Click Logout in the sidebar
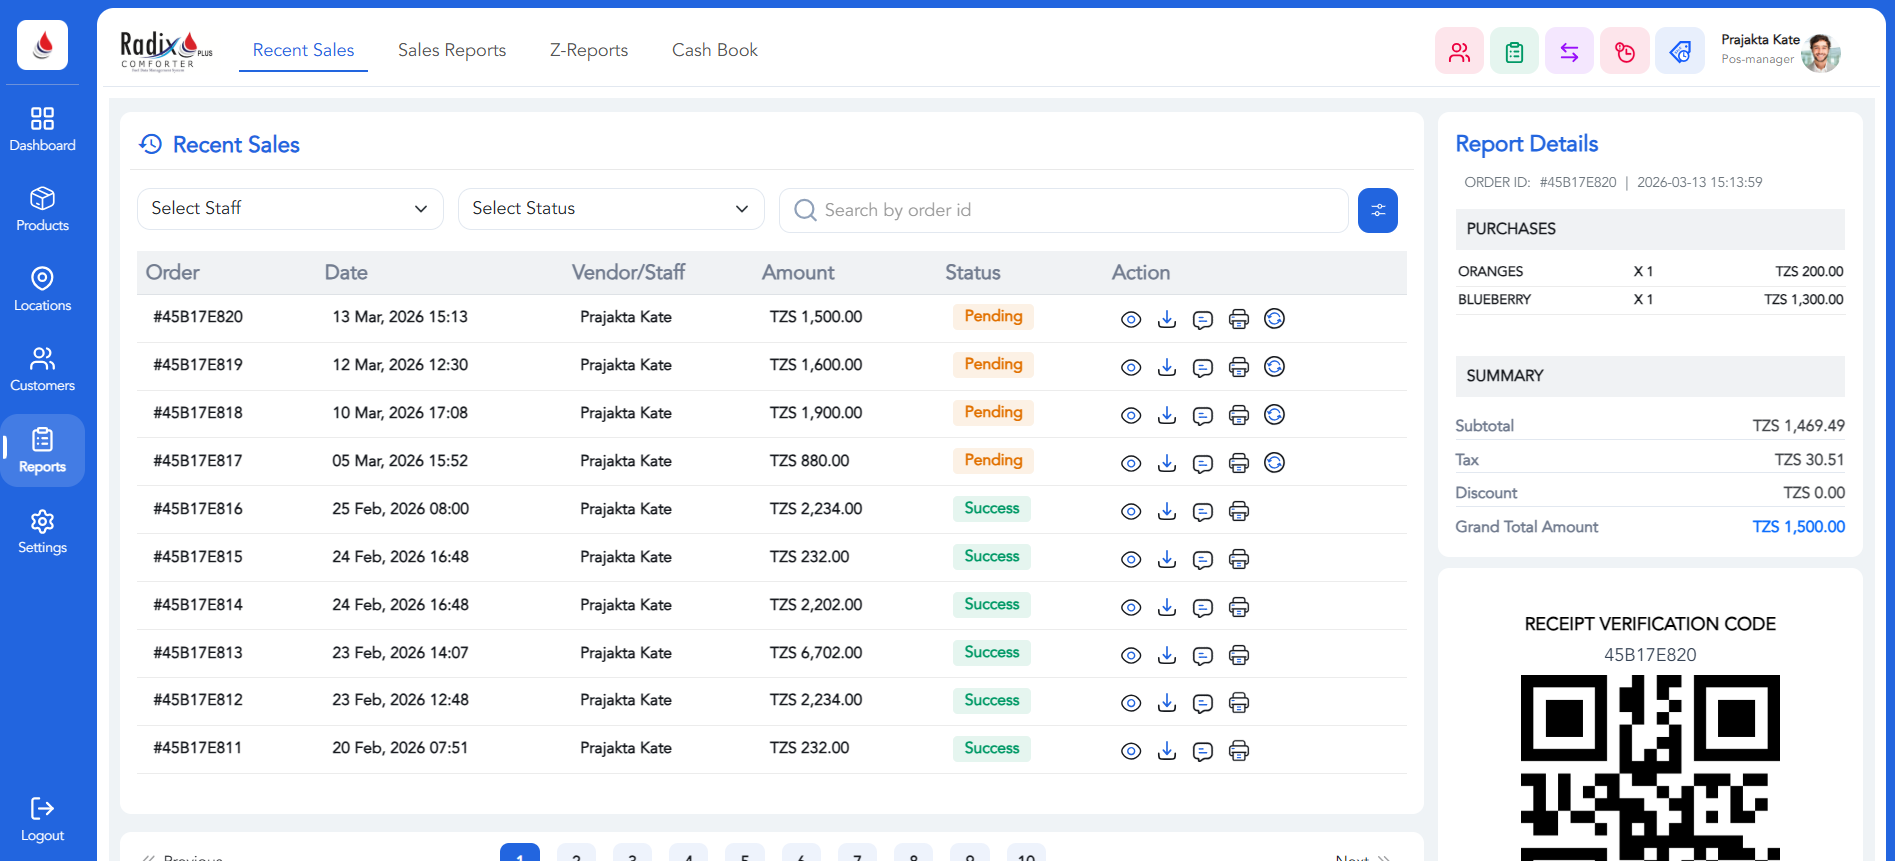 42,820
